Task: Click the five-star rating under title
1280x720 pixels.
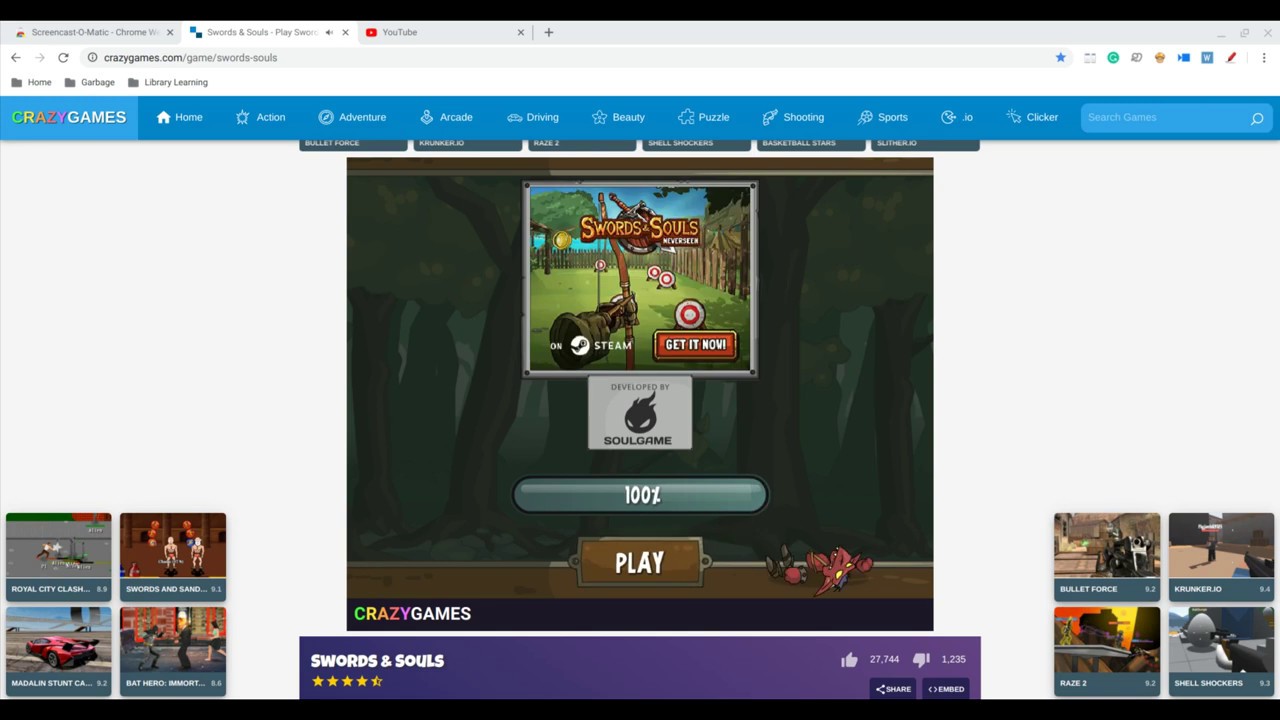Action: [347, 681]
